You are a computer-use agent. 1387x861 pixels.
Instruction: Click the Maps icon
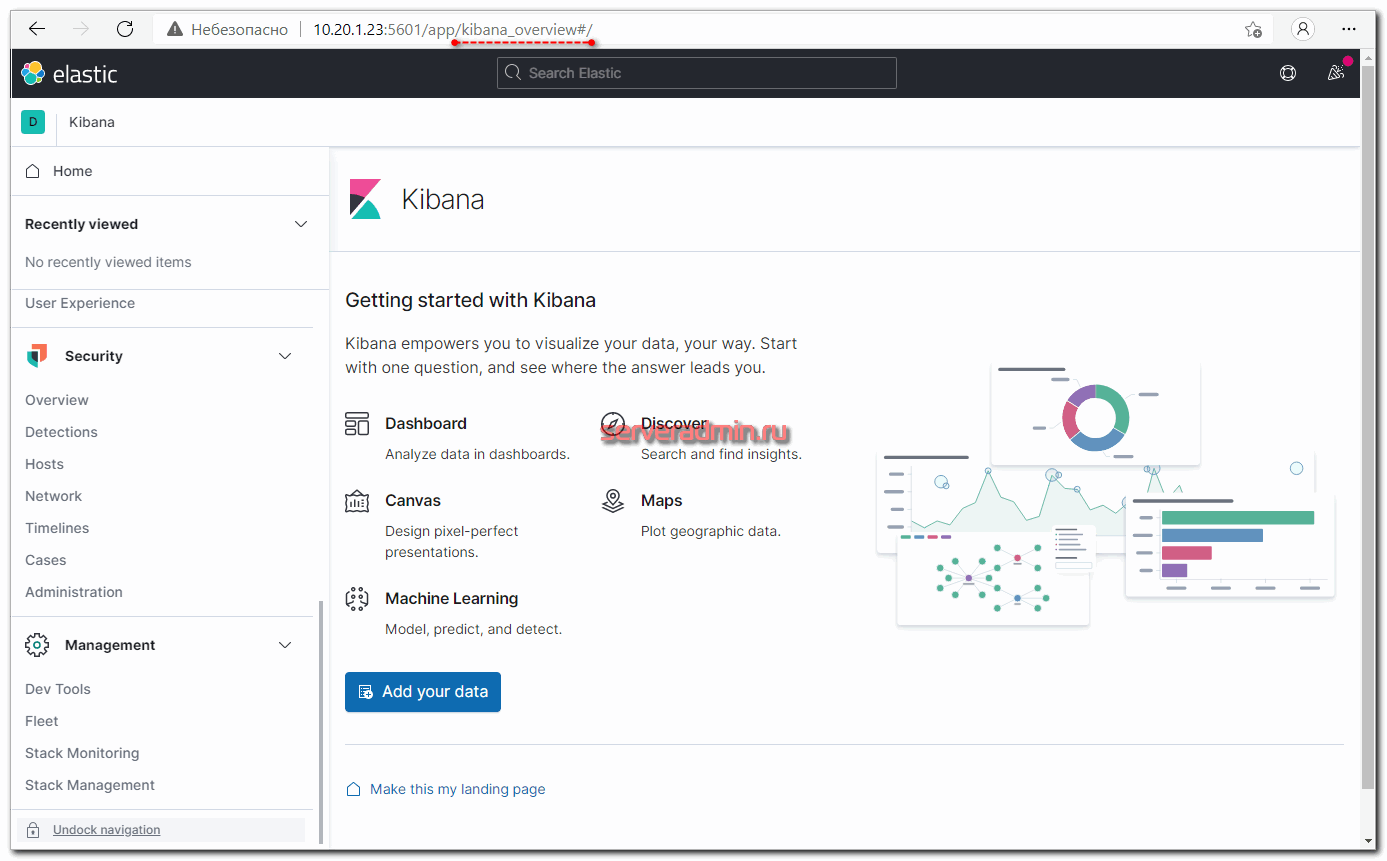(613, 501)
